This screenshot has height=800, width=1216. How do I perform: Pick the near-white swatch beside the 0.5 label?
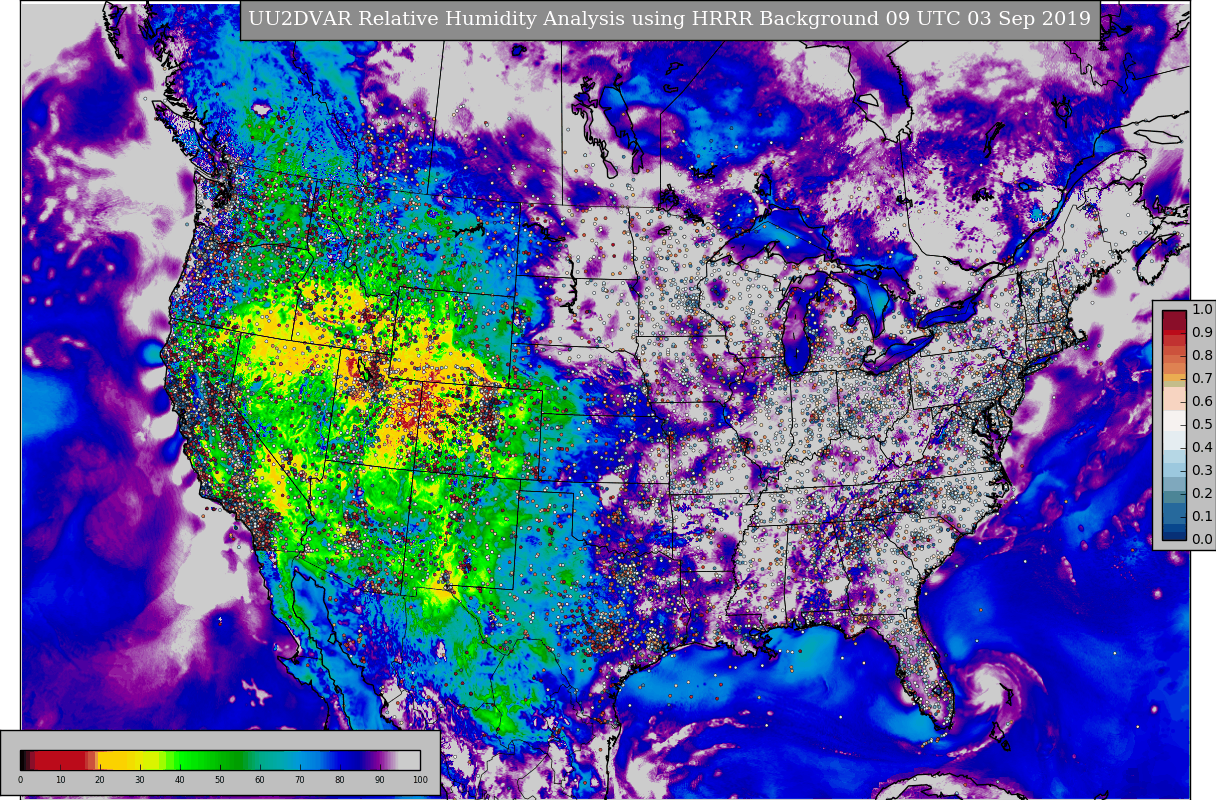1174,421
